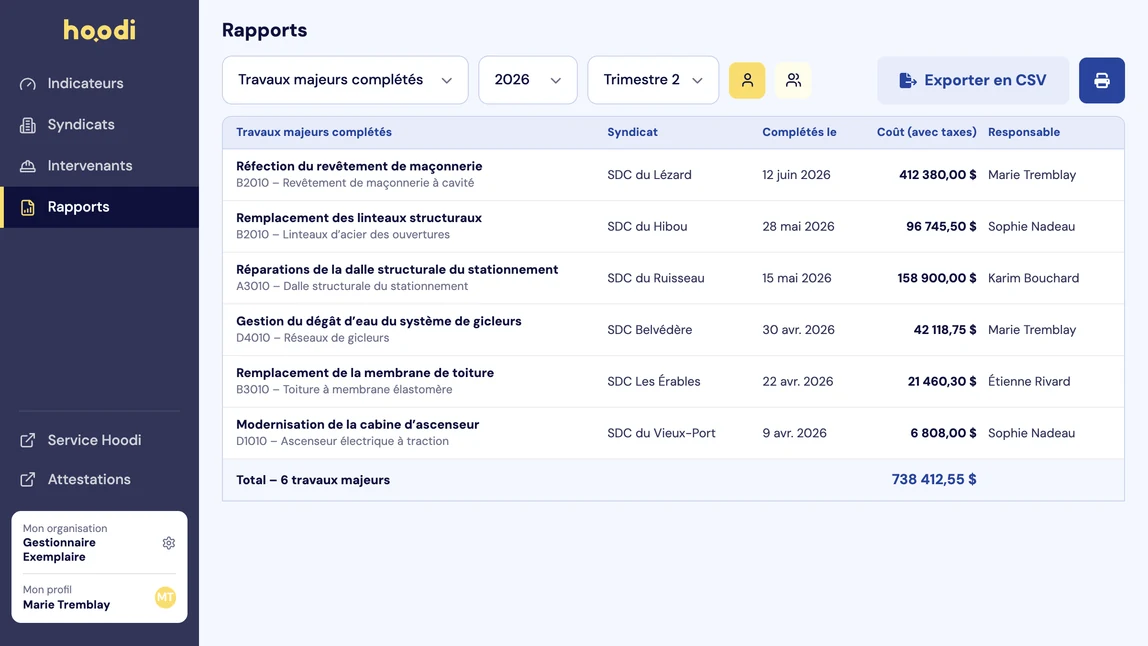This screenshot has height=646, width=1148.
Task: Click responsable Karim Bouchard
Action: pyautogui.click(x=1033, y=278)
